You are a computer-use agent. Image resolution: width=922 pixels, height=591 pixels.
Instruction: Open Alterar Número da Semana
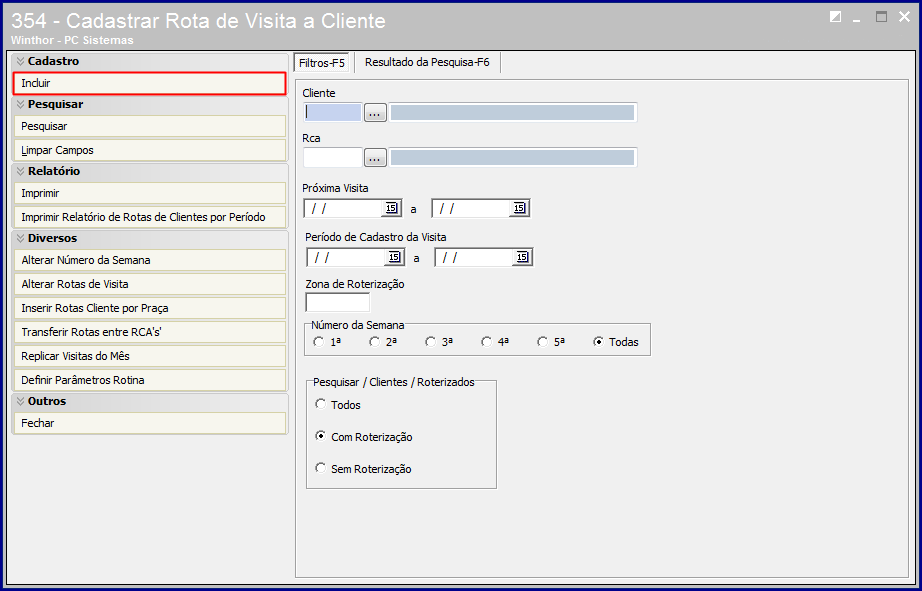coord(149,261)
